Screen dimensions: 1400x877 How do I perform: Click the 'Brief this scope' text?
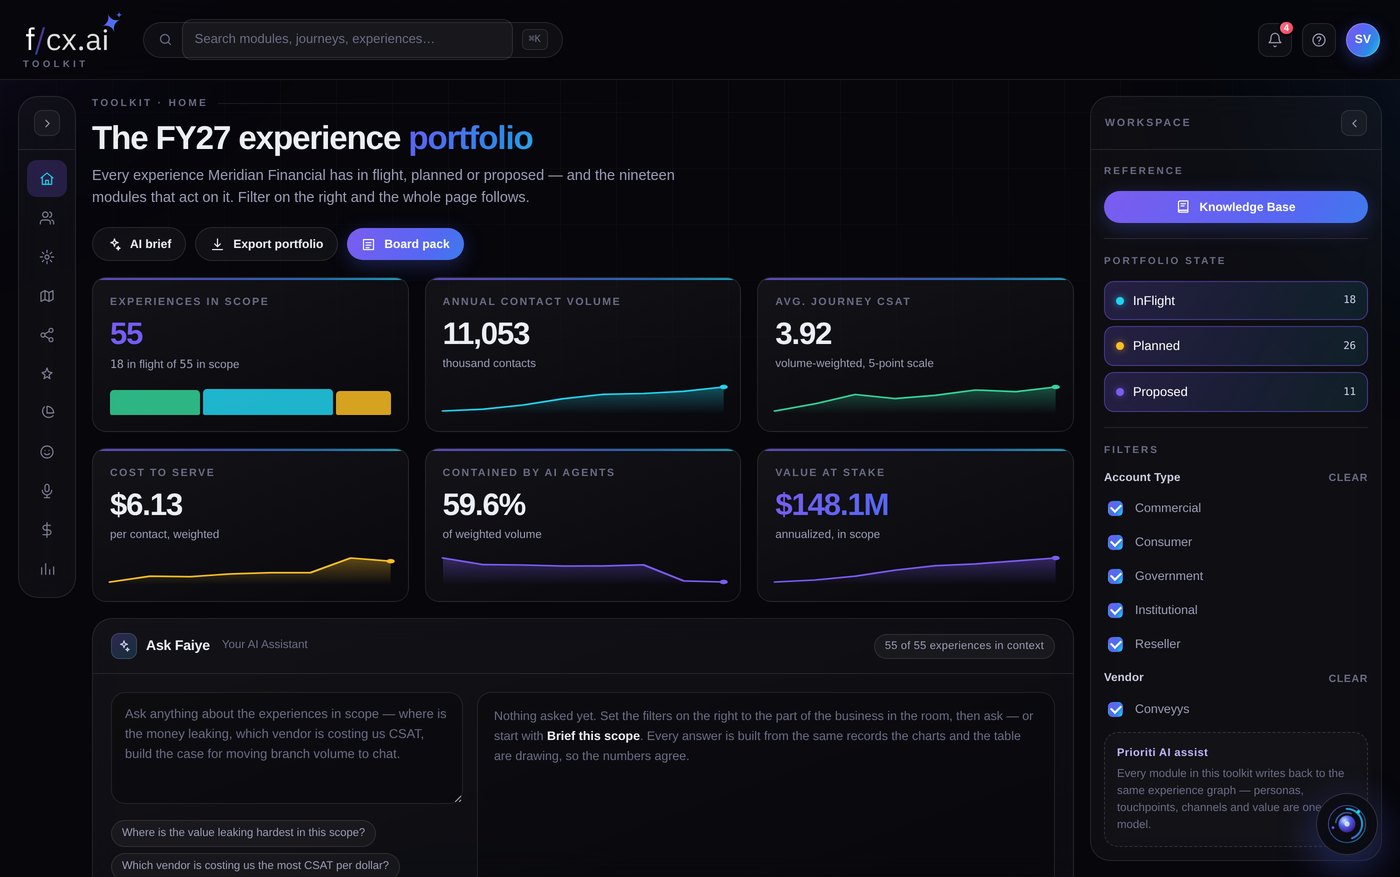[593, 736]
